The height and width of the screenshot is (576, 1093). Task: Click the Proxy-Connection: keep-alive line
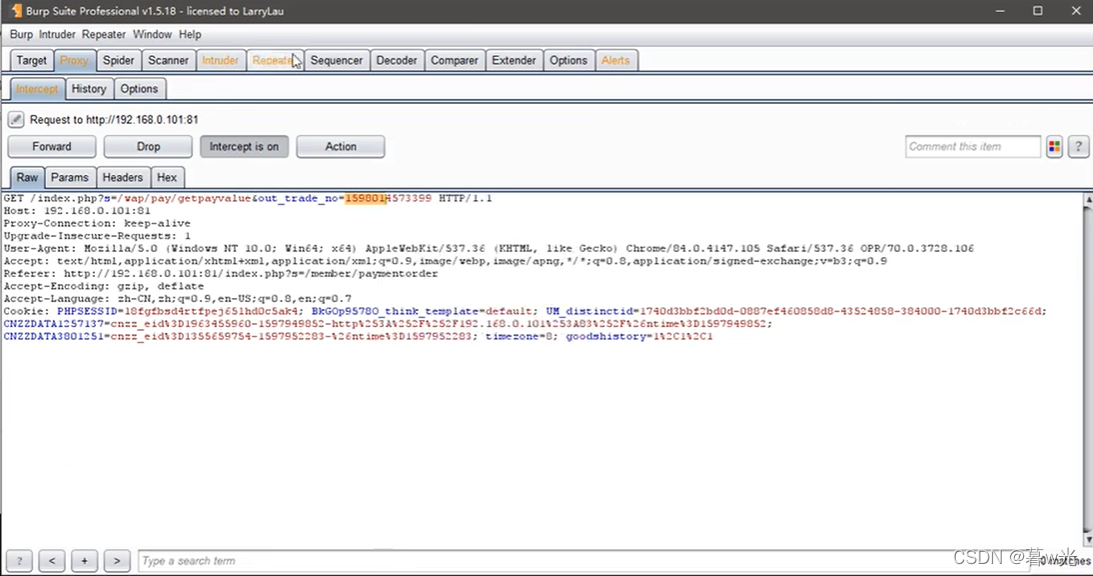(x=97, y=224)
